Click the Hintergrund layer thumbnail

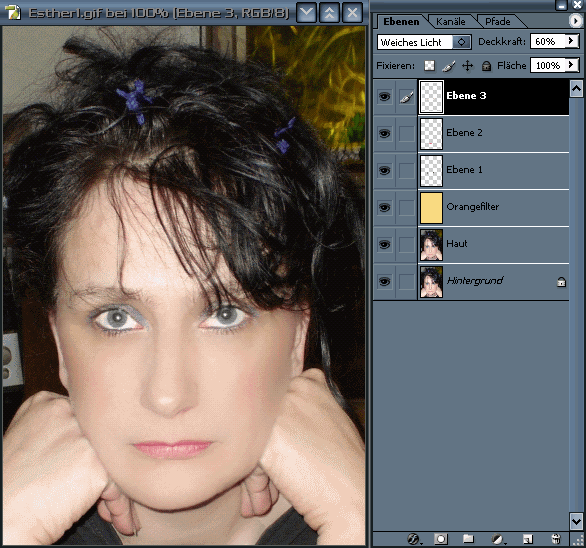[x=431, y=282]
